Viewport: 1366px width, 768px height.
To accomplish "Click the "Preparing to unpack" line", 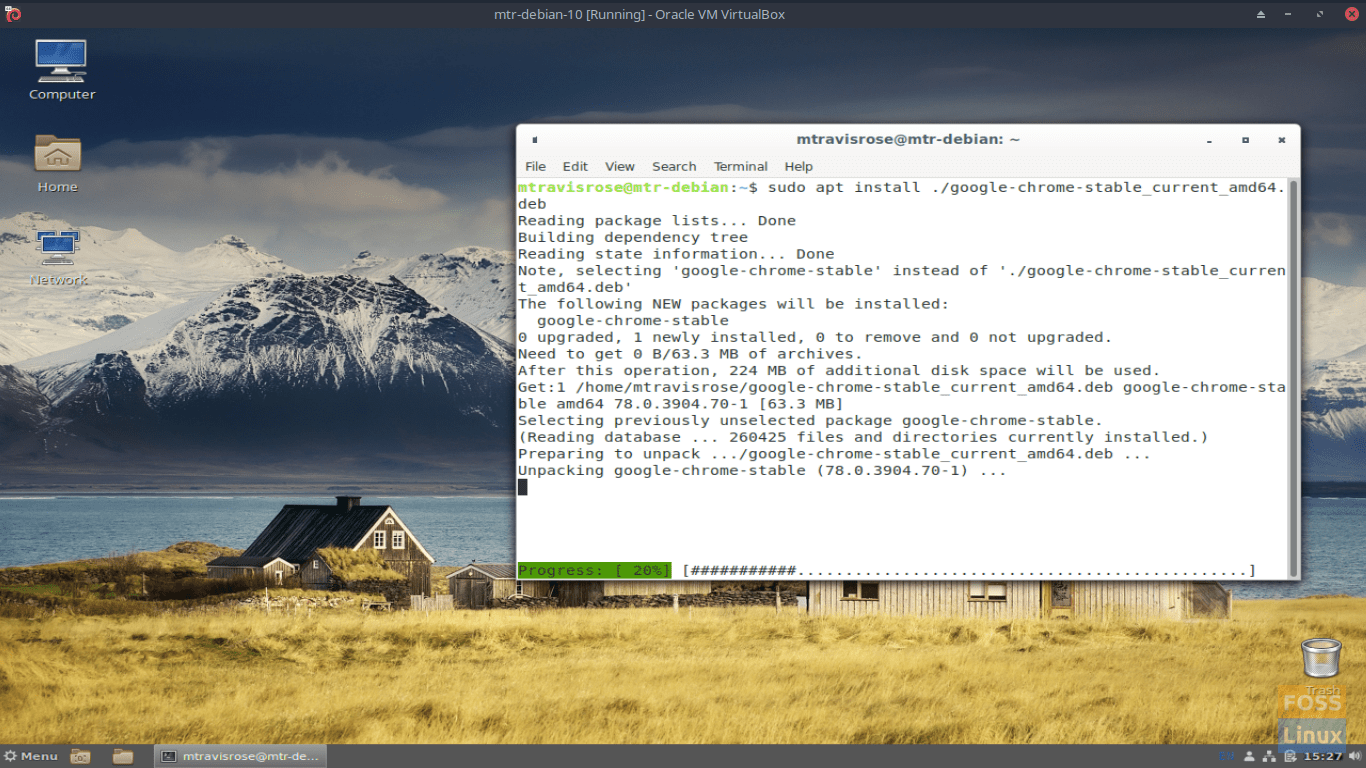I will click(834, 453).
